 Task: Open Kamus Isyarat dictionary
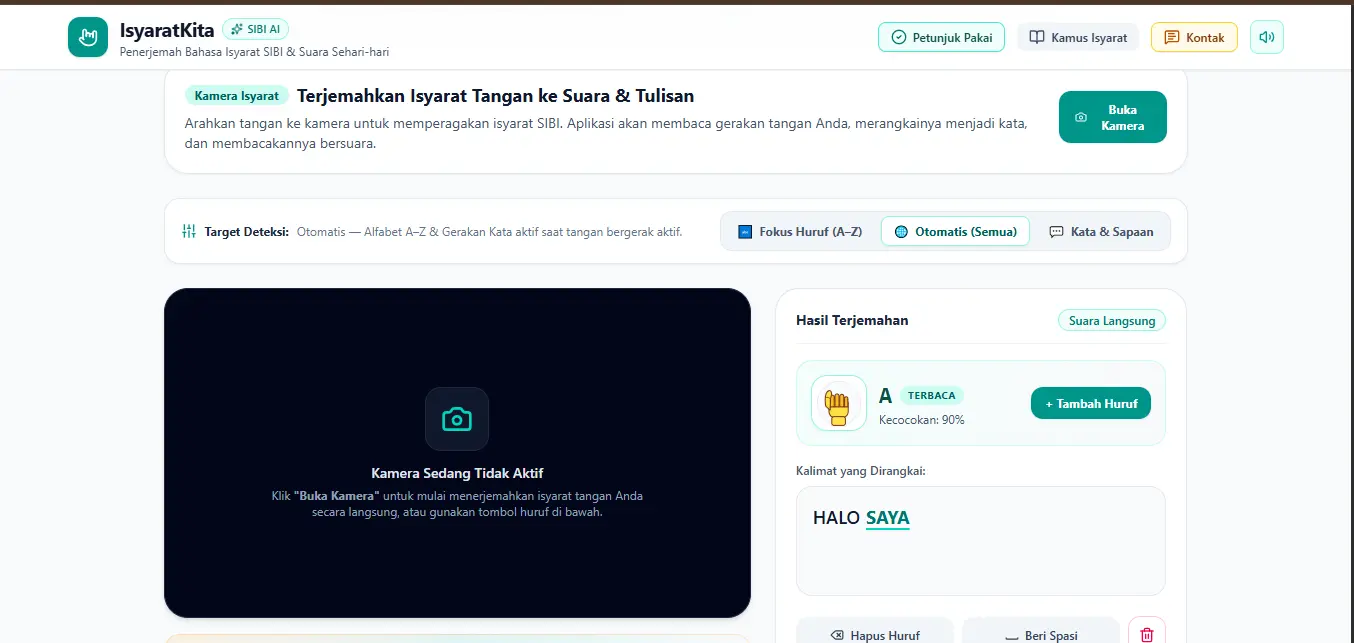point(1078,37)
